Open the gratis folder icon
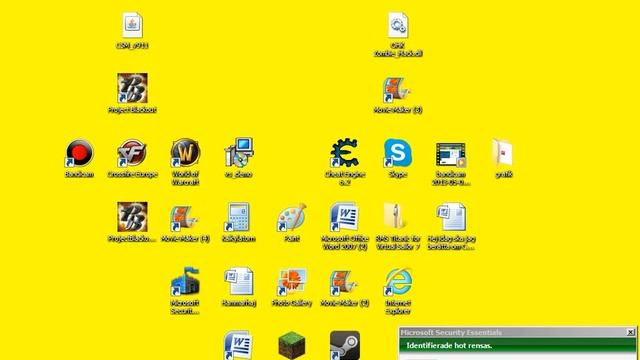Image resolution: width=640 pixels, height=360 pixels. click(x=503, y=153)
